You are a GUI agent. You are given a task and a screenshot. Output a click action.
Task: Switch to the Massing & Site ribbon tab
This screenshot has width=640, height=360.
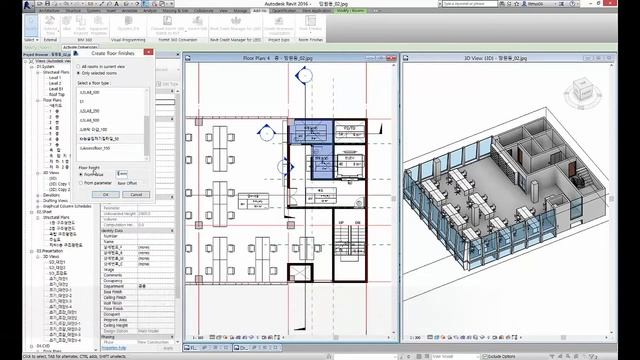tap(176, 11)
